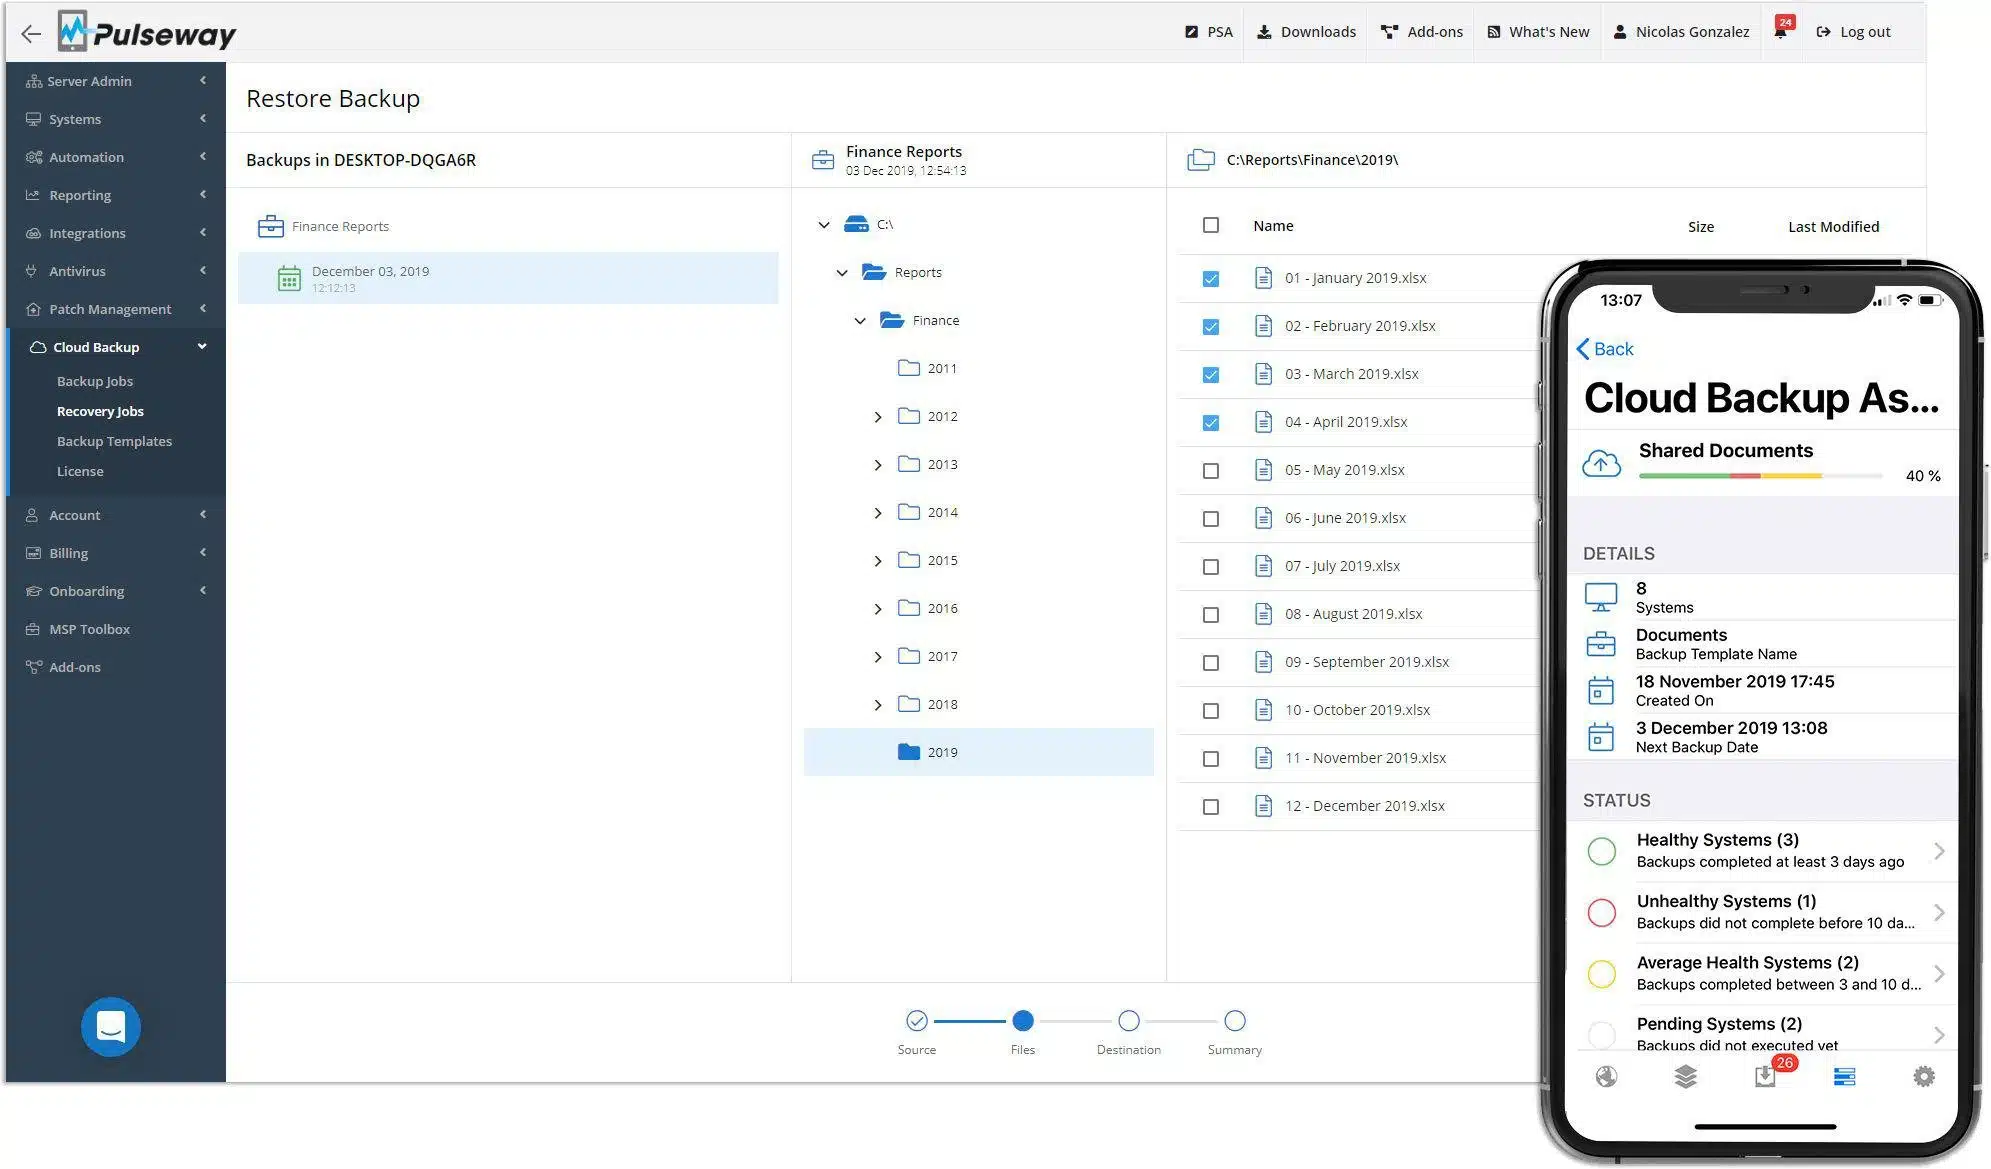Image resolution: width=1991 pixels, height=1169 pixels.
Task: Toggle the select-all checkbox beside Name
Action: pyautogui.click(x=1211, y=226)
